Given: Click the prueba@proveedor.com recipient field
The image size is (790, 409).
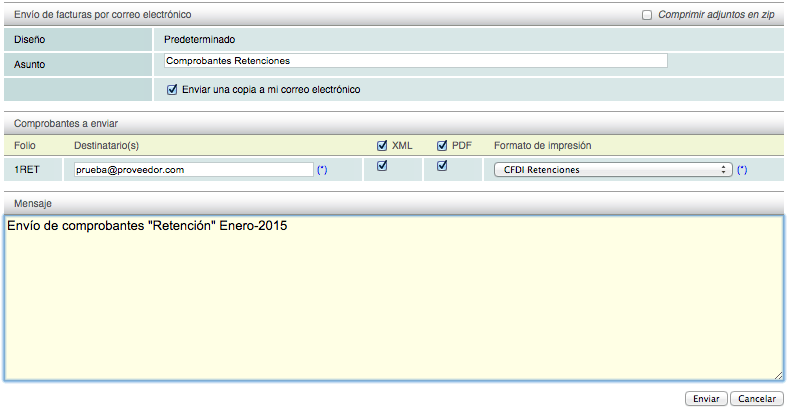Looking at the screenshot, I should click(x=193, y=169).
